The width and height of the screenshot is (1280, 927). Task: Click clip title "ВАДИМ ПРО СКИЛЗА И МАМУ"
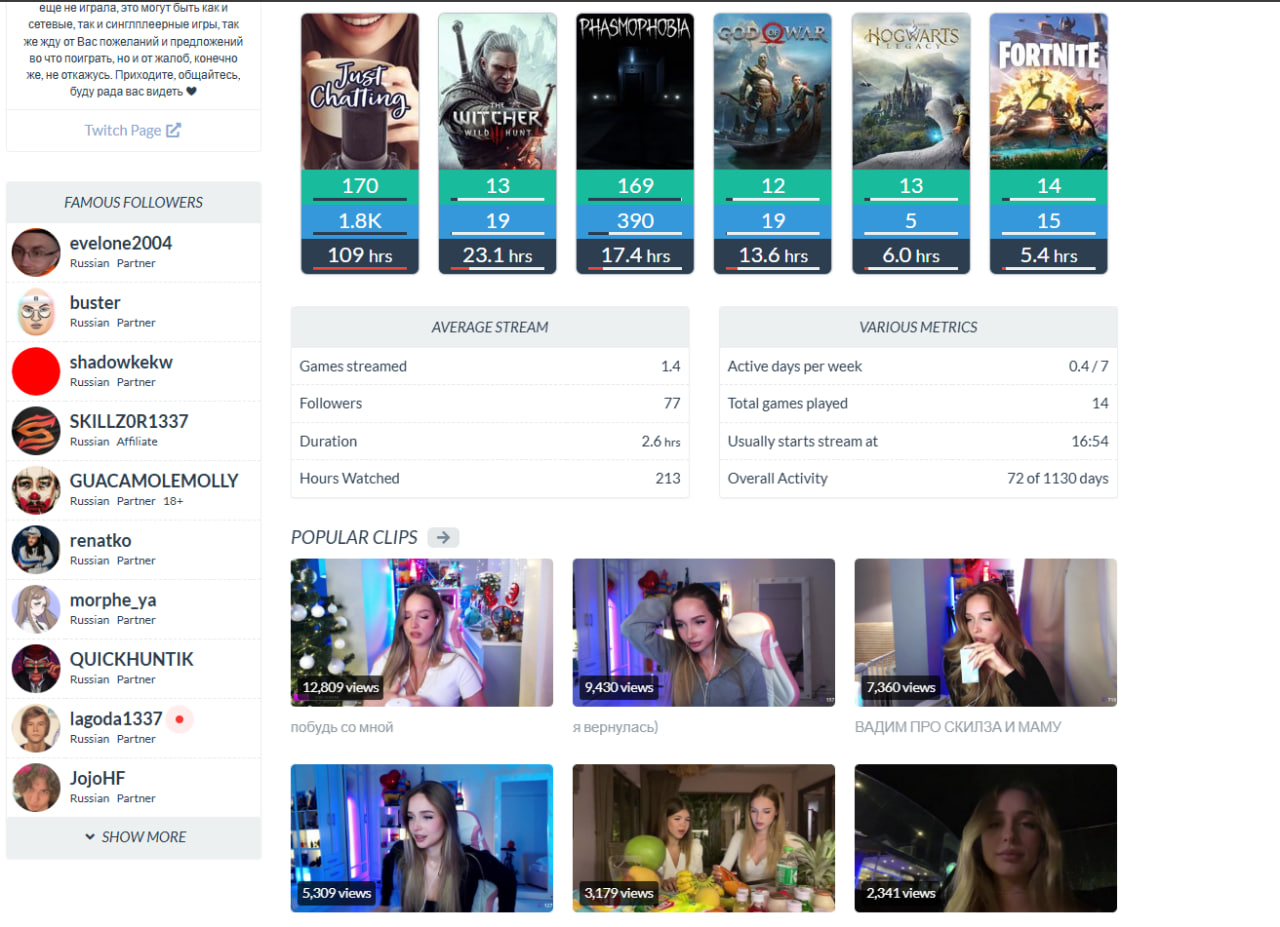[x=958, y=727]
